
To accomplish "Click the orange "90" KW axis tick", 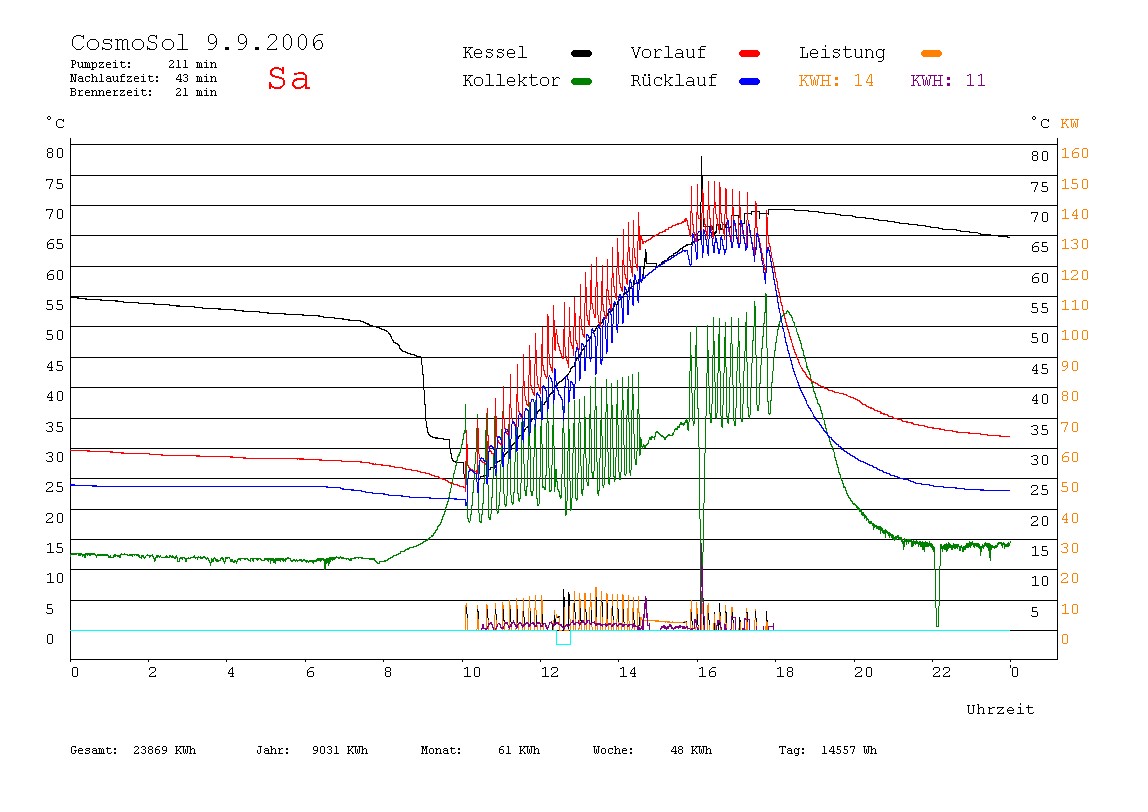I will pyautogui.click(x=1070, y=366).
